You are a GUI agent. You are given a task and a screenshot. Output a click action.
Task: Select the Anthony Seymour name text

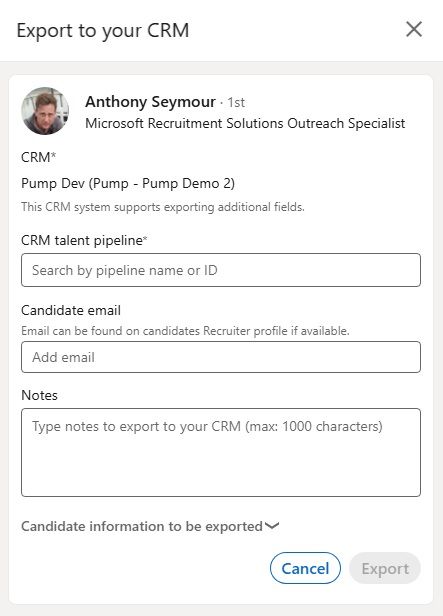click(150, 102)
